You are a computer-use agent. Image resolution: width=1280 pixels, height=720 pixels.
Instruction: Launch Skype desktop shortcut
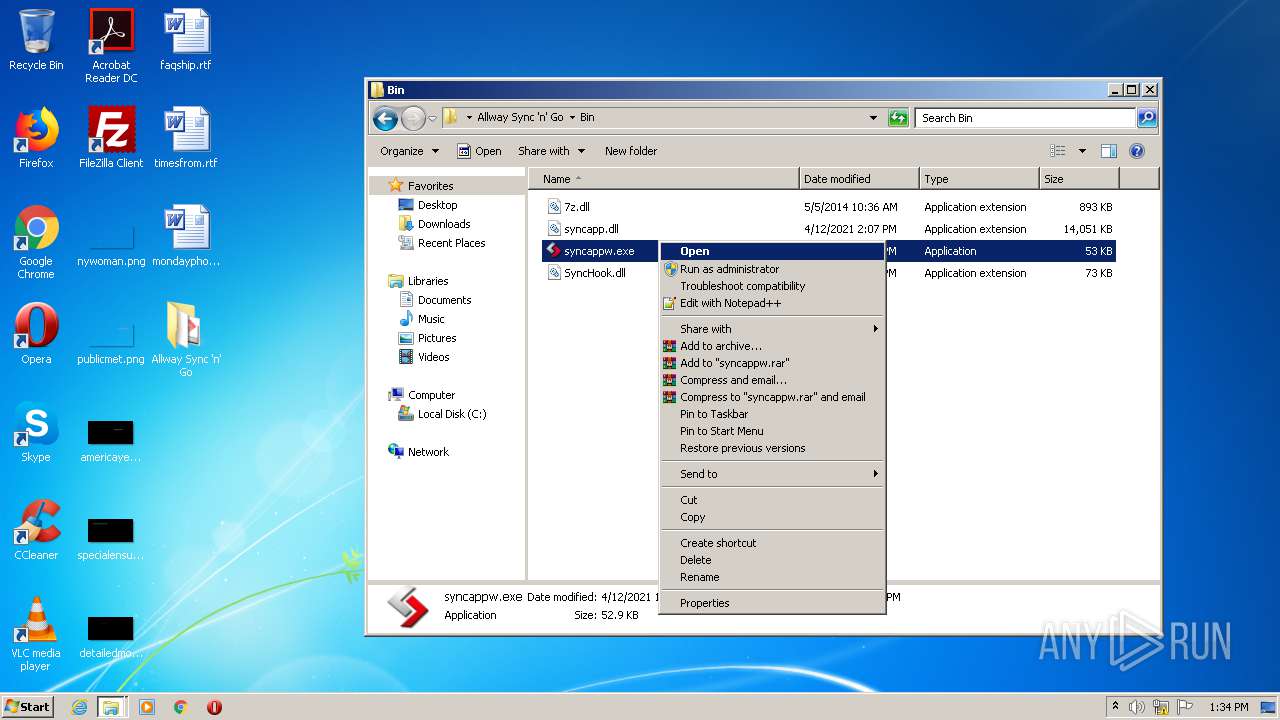pos(36,432)
